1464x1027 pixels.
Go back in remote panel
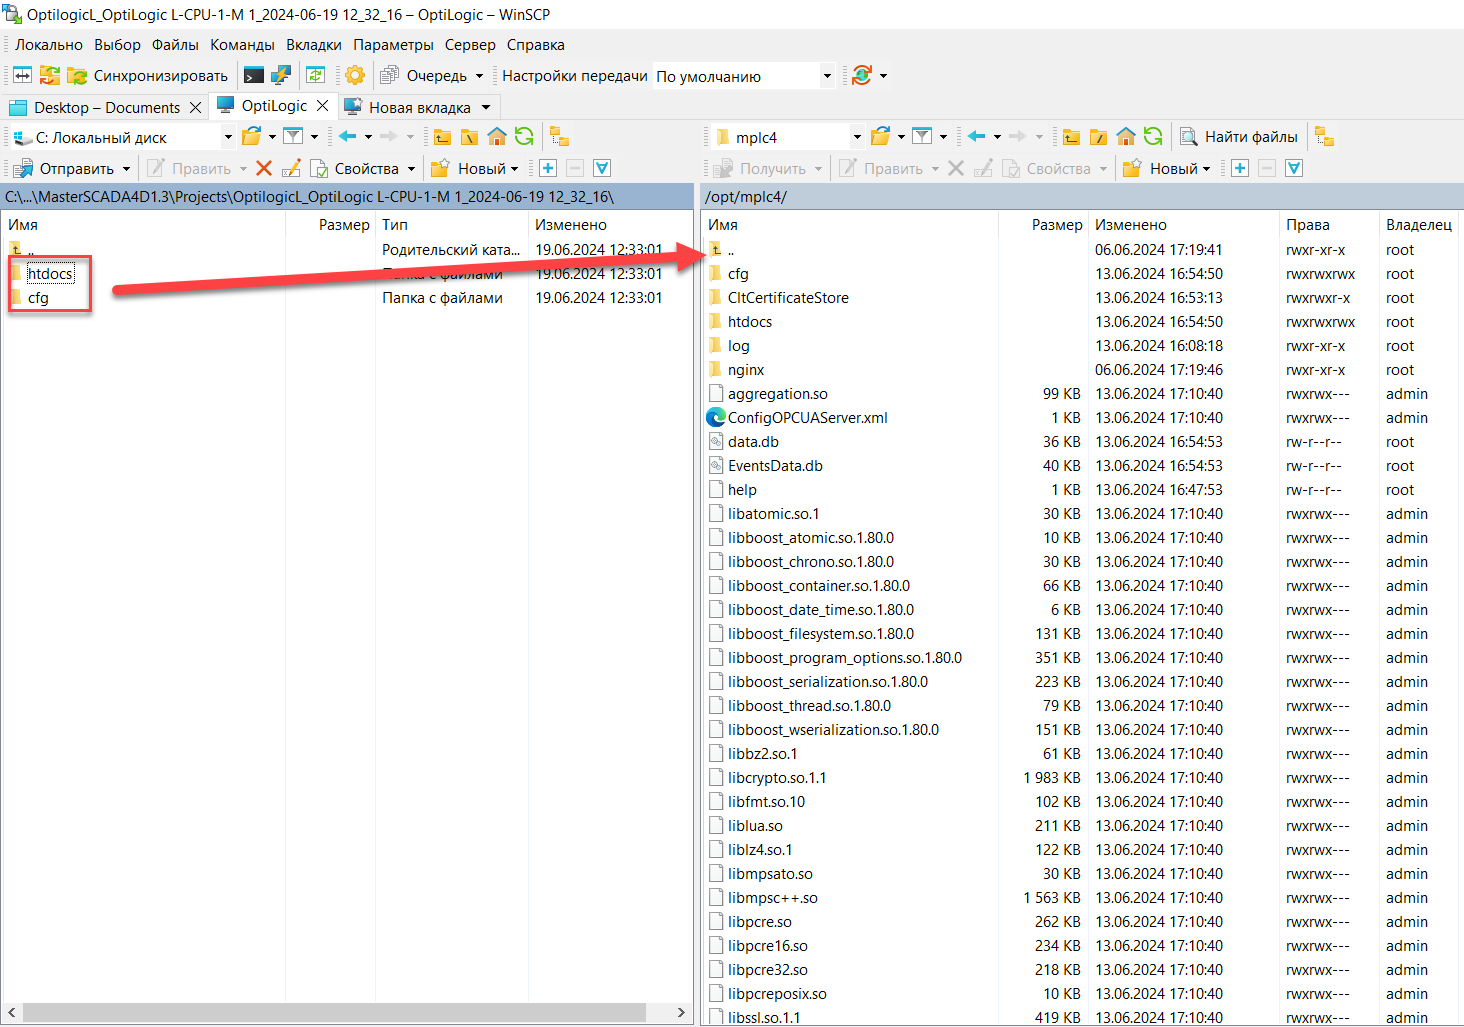tap(976, 136)
